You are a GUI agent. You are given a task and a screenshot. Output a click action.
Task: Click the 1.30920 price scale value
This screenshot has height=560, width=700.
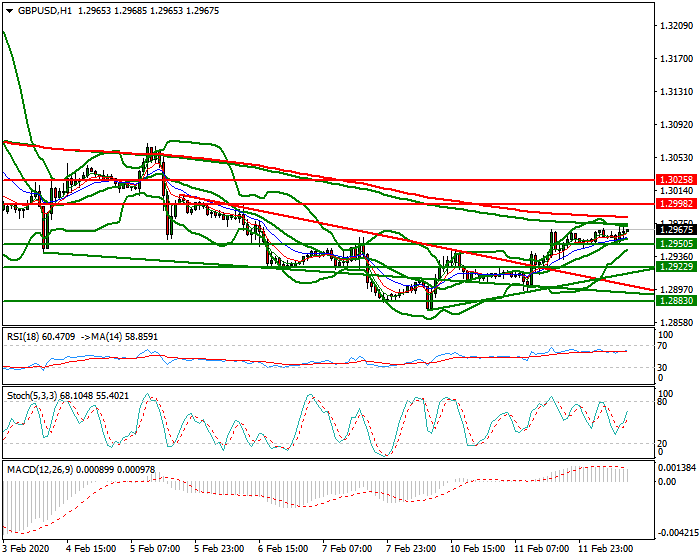click(x=676, y=124)
